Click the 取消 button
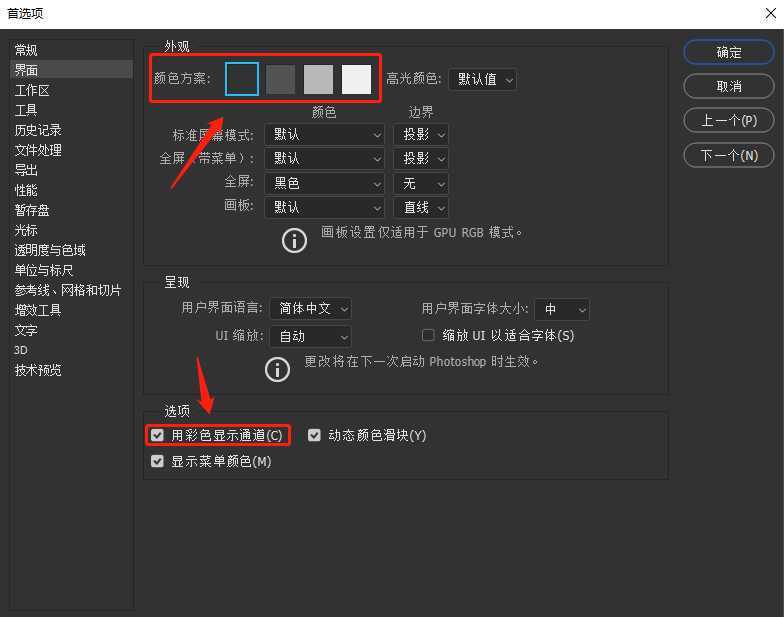Viewport: 784px width, 617px height. click(728, 86)
